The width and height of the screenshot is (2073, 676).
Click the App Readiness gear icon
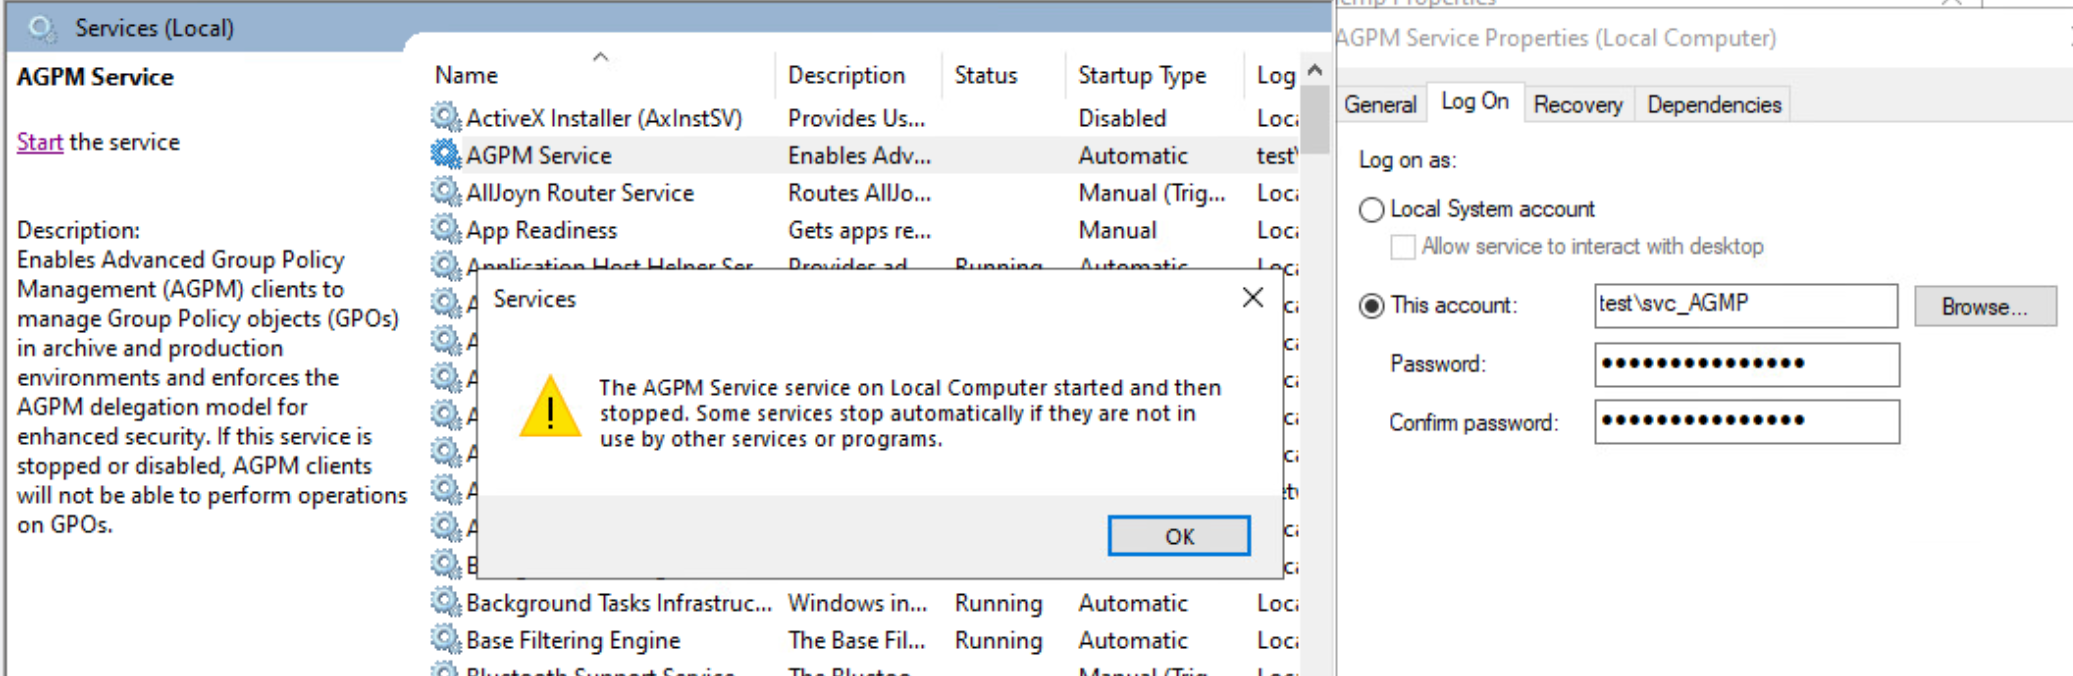(x=446, y=229)
